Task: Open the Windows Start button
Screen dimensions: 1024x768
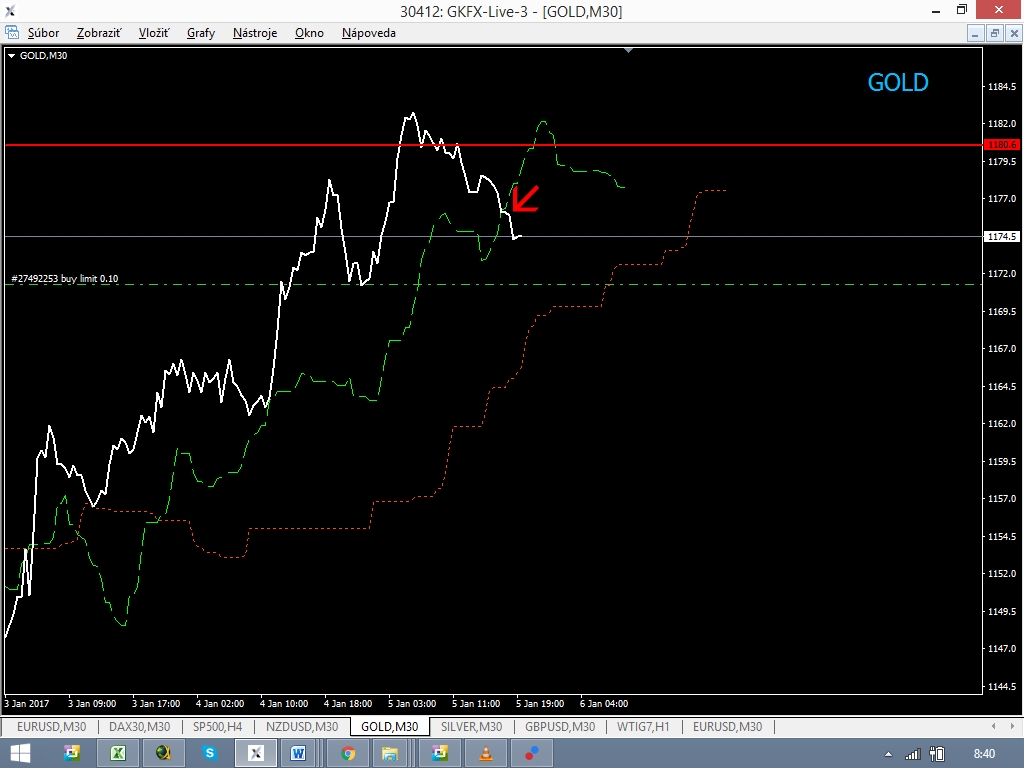Action: click(x=20, y=754)
